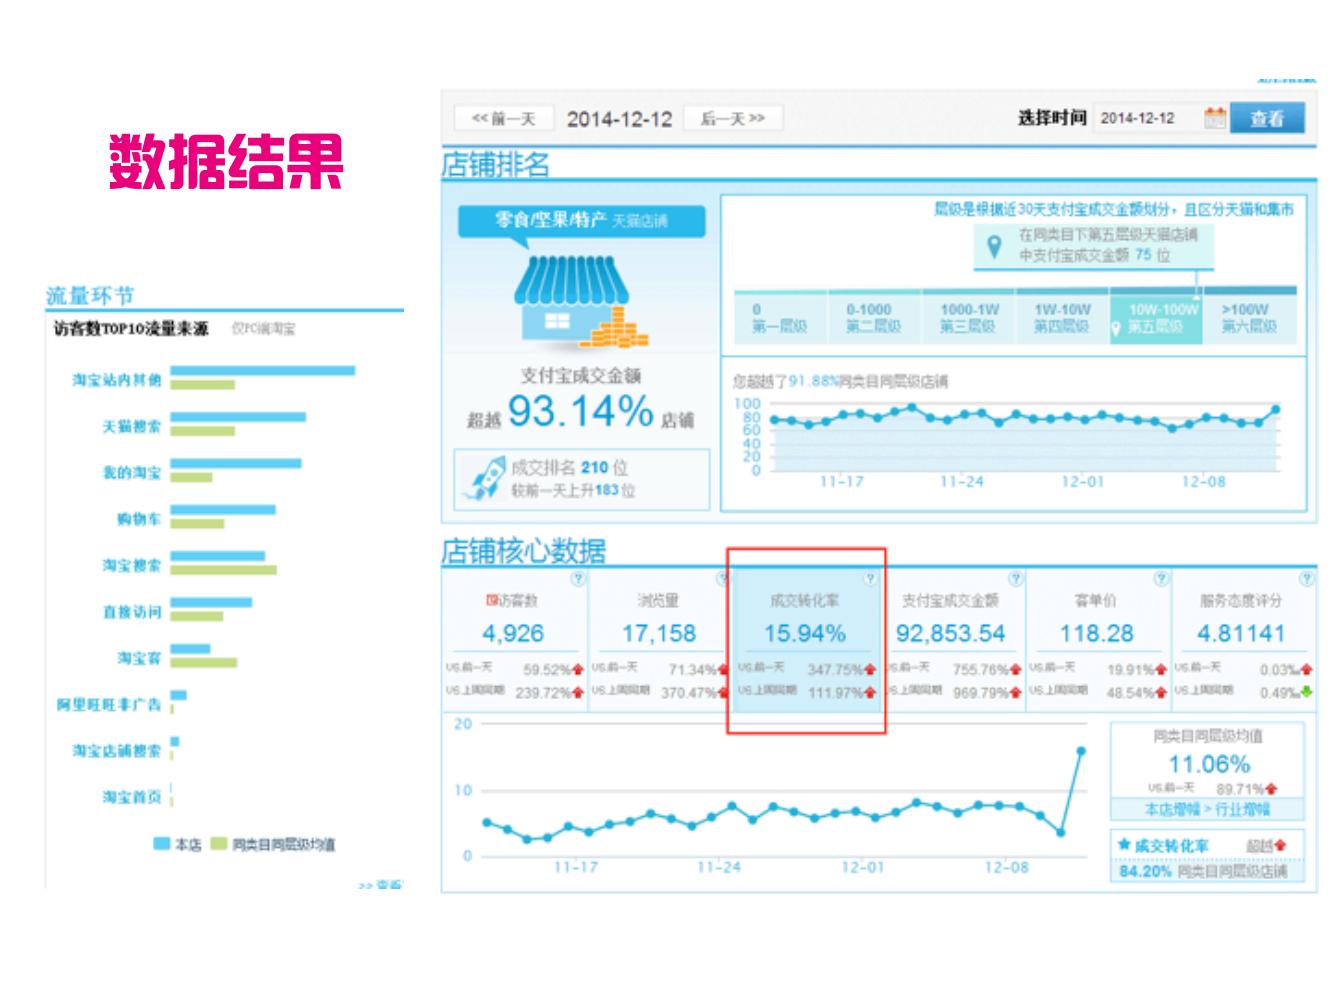The image size is (1333, 1000).
Task: Click the red badge icon before 访客数
Action: tap(490, 598)
